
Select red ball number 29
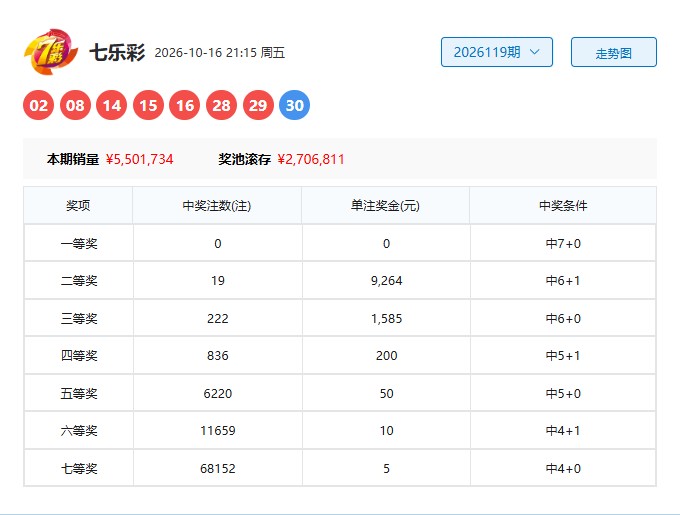click(x=258, y=105)
